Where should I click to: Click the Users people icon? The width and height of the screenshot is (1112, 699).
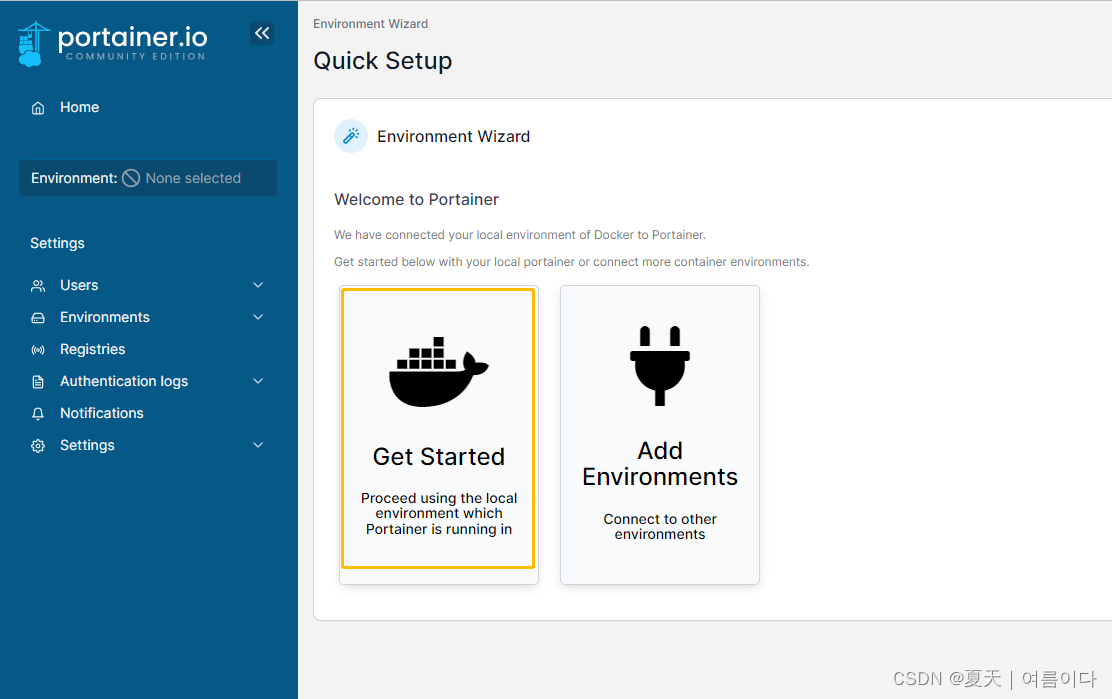pyautogui.click(x=38, y=286)
